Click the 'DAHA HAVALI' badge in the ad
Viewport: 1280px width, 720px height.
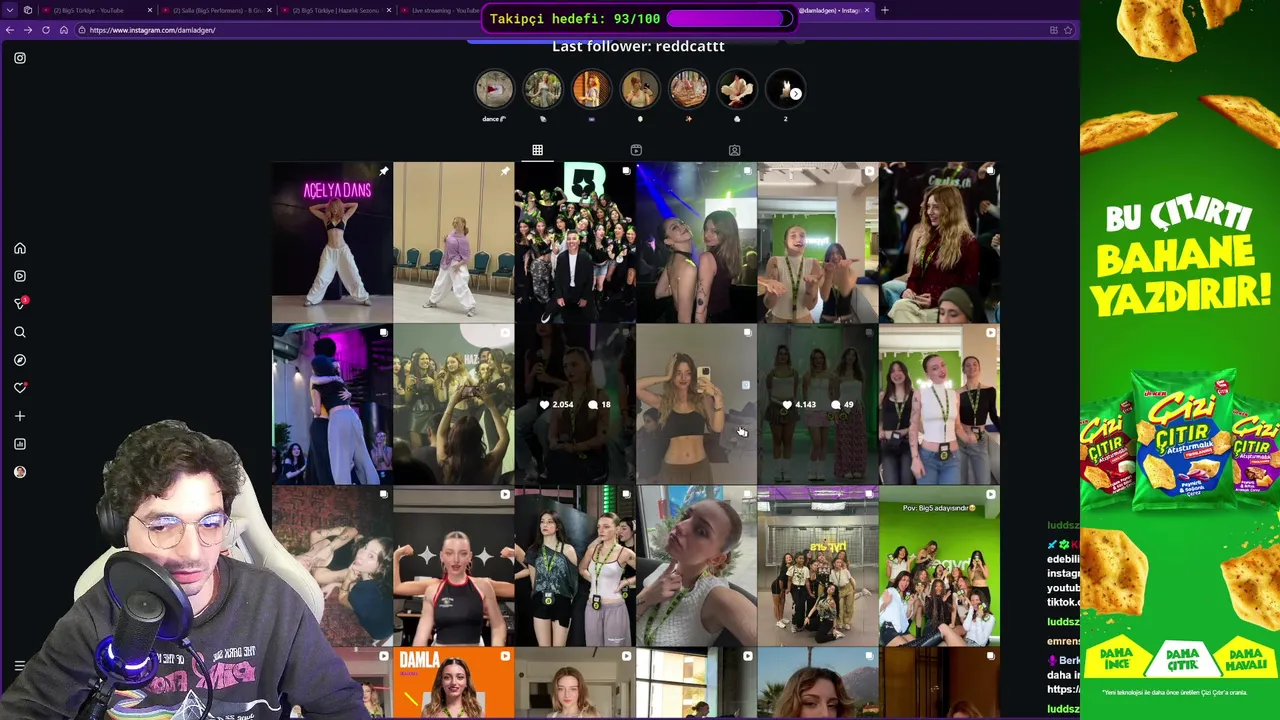pos(1245,658)
